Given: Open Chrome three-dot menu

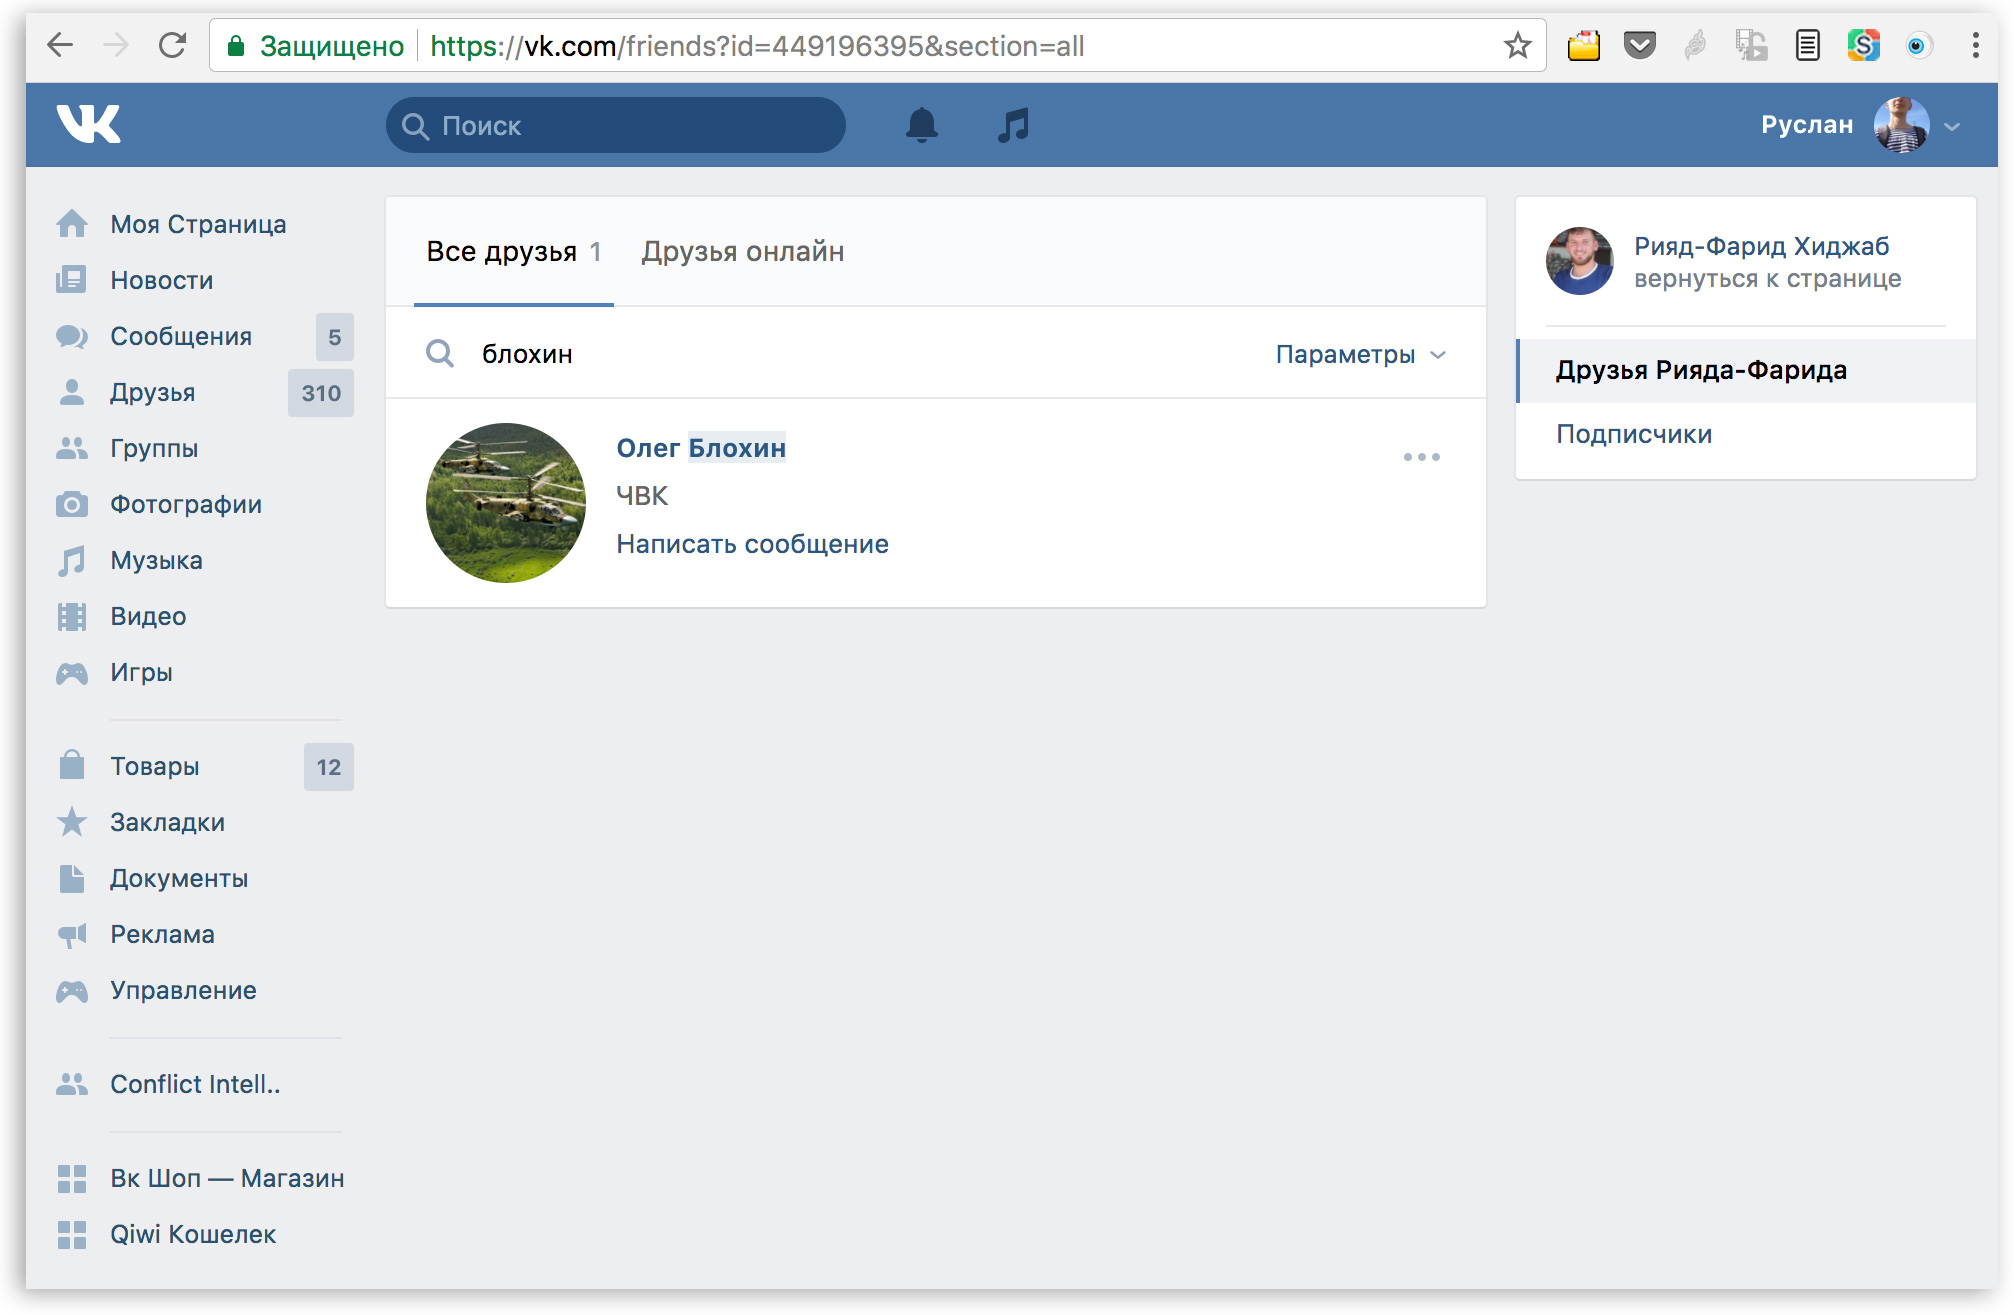Looking at the screenshot, I should point(1975,45).
